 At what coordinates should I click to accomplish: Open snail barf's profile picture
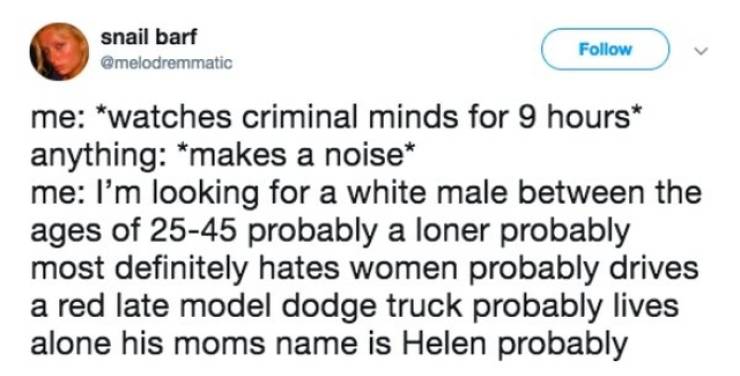[x=59, y=51]
